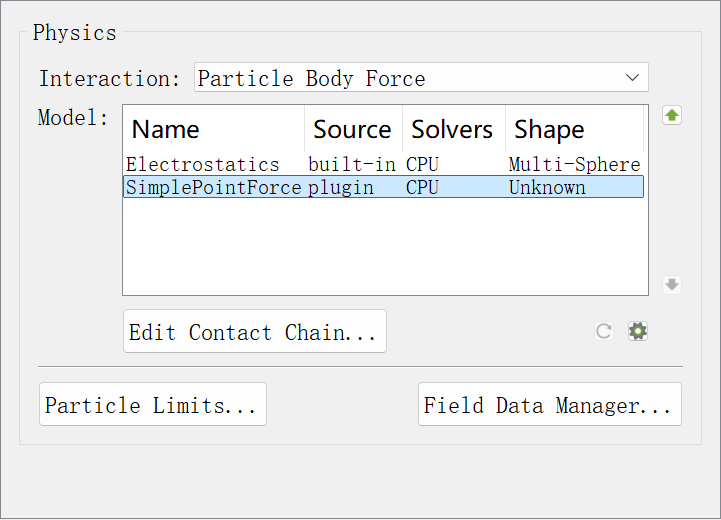Click the built-in source cell
The height and width of the screenshot is (520, 721).
pyautogui.click(x=352, y=164)
